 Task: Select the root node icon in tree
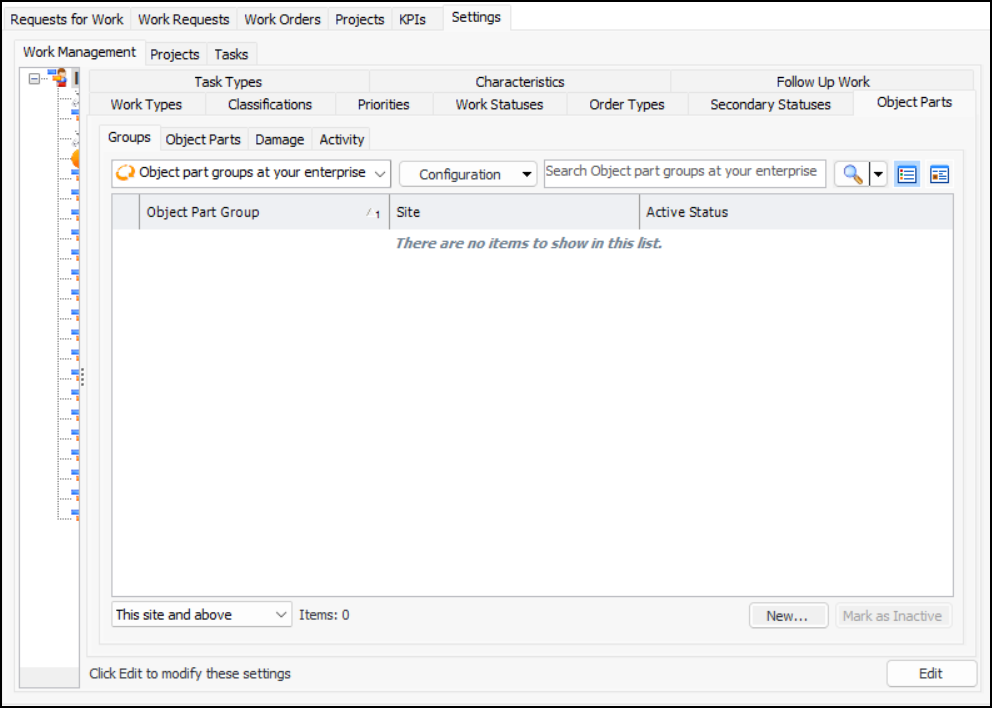pyautogui.click(x=60, y=78)
